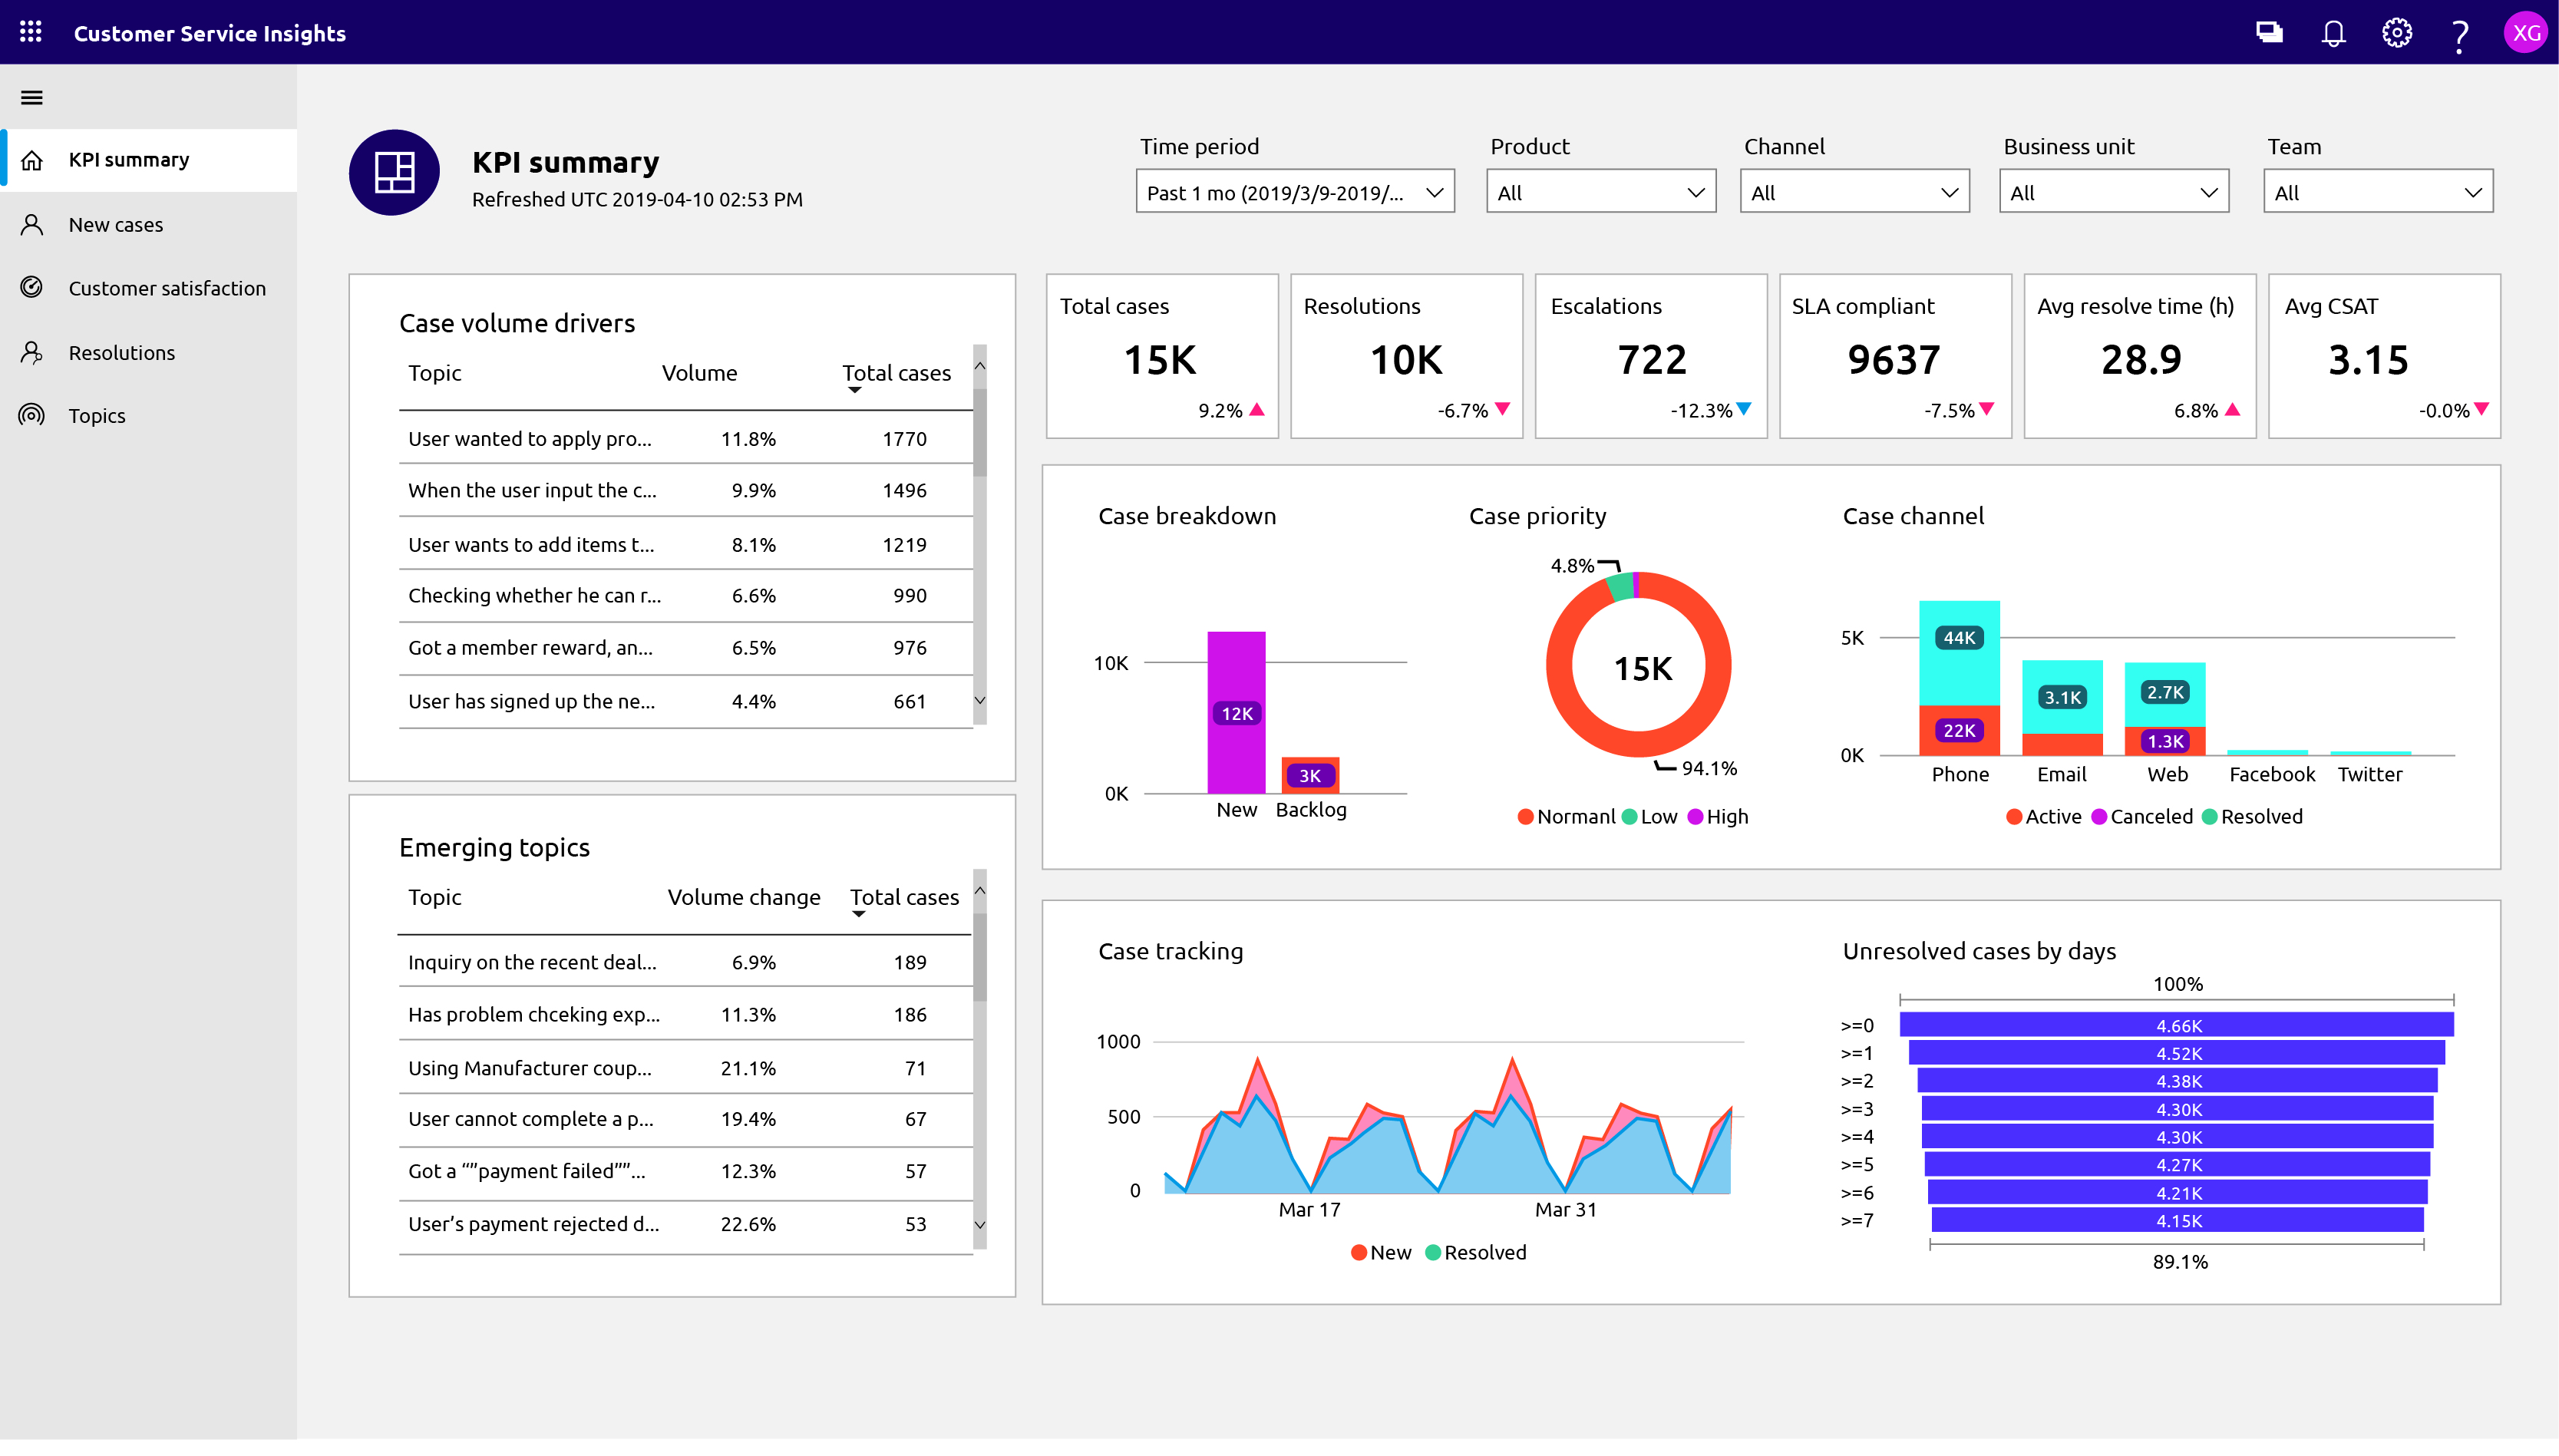Open the settings gear icon
This screenshot has width=2559, height=1456.
2396,33
